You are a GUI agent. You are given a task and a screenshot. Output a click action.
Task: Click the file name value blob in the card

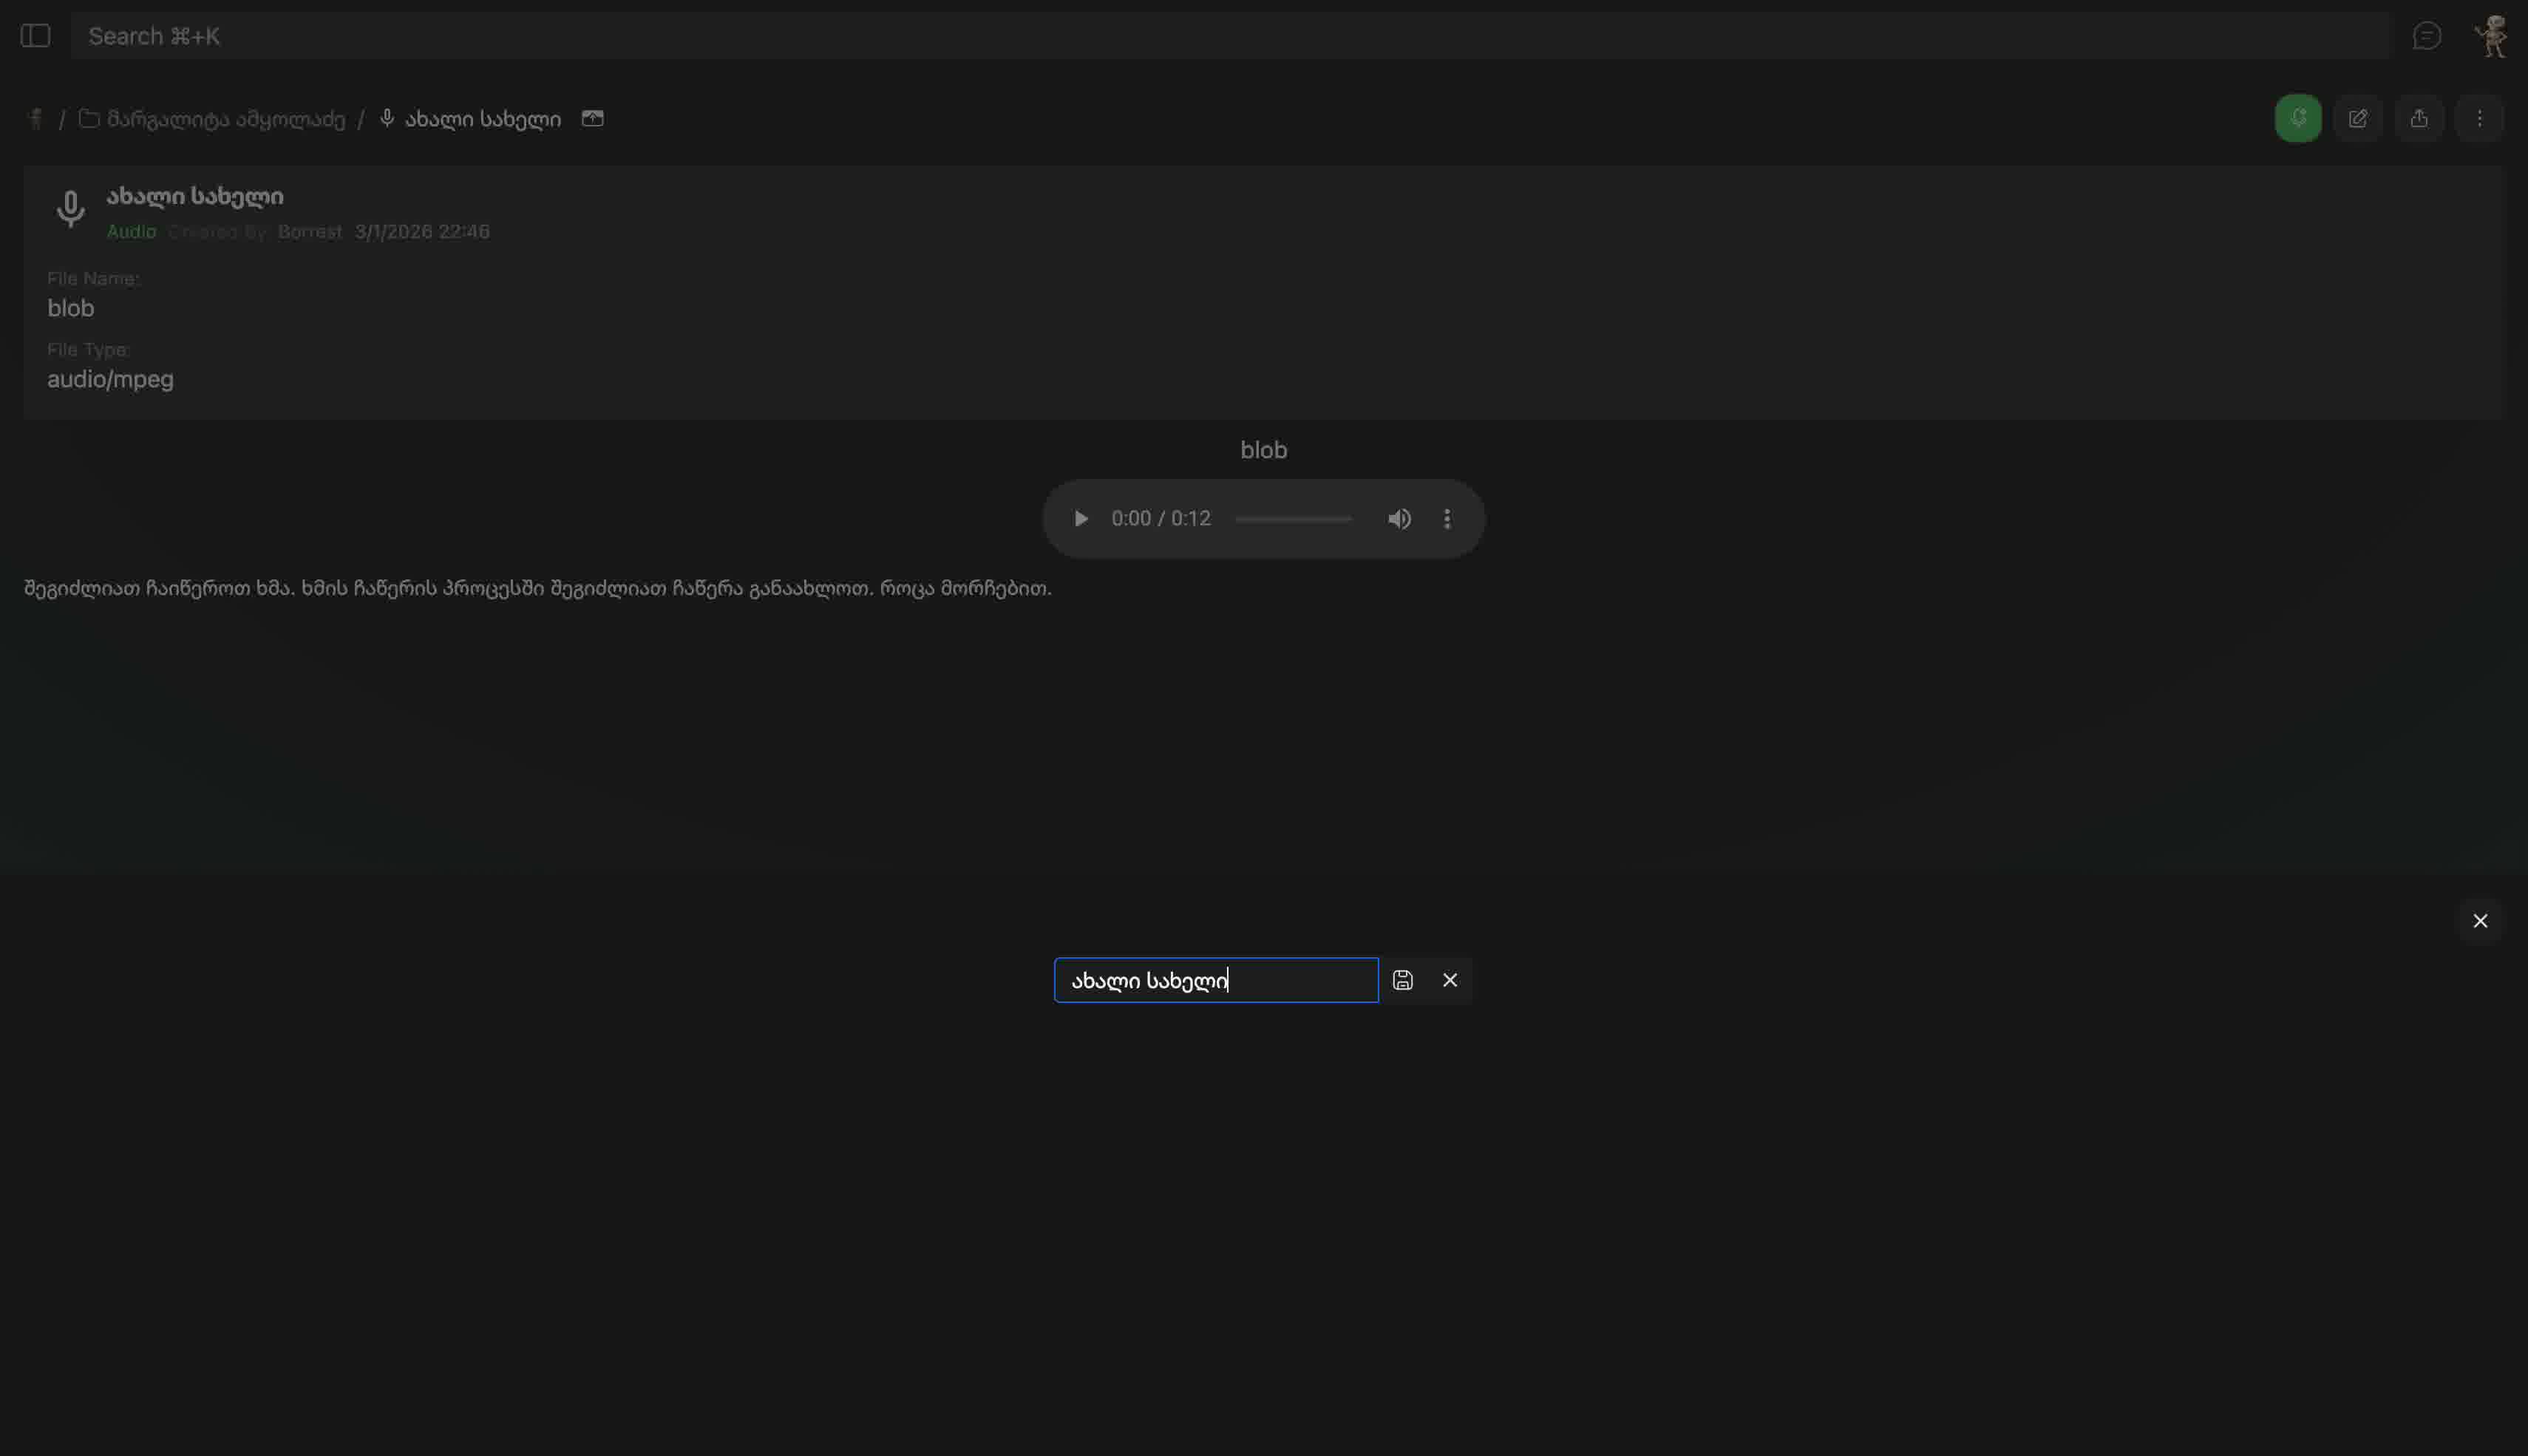(71, 308)
